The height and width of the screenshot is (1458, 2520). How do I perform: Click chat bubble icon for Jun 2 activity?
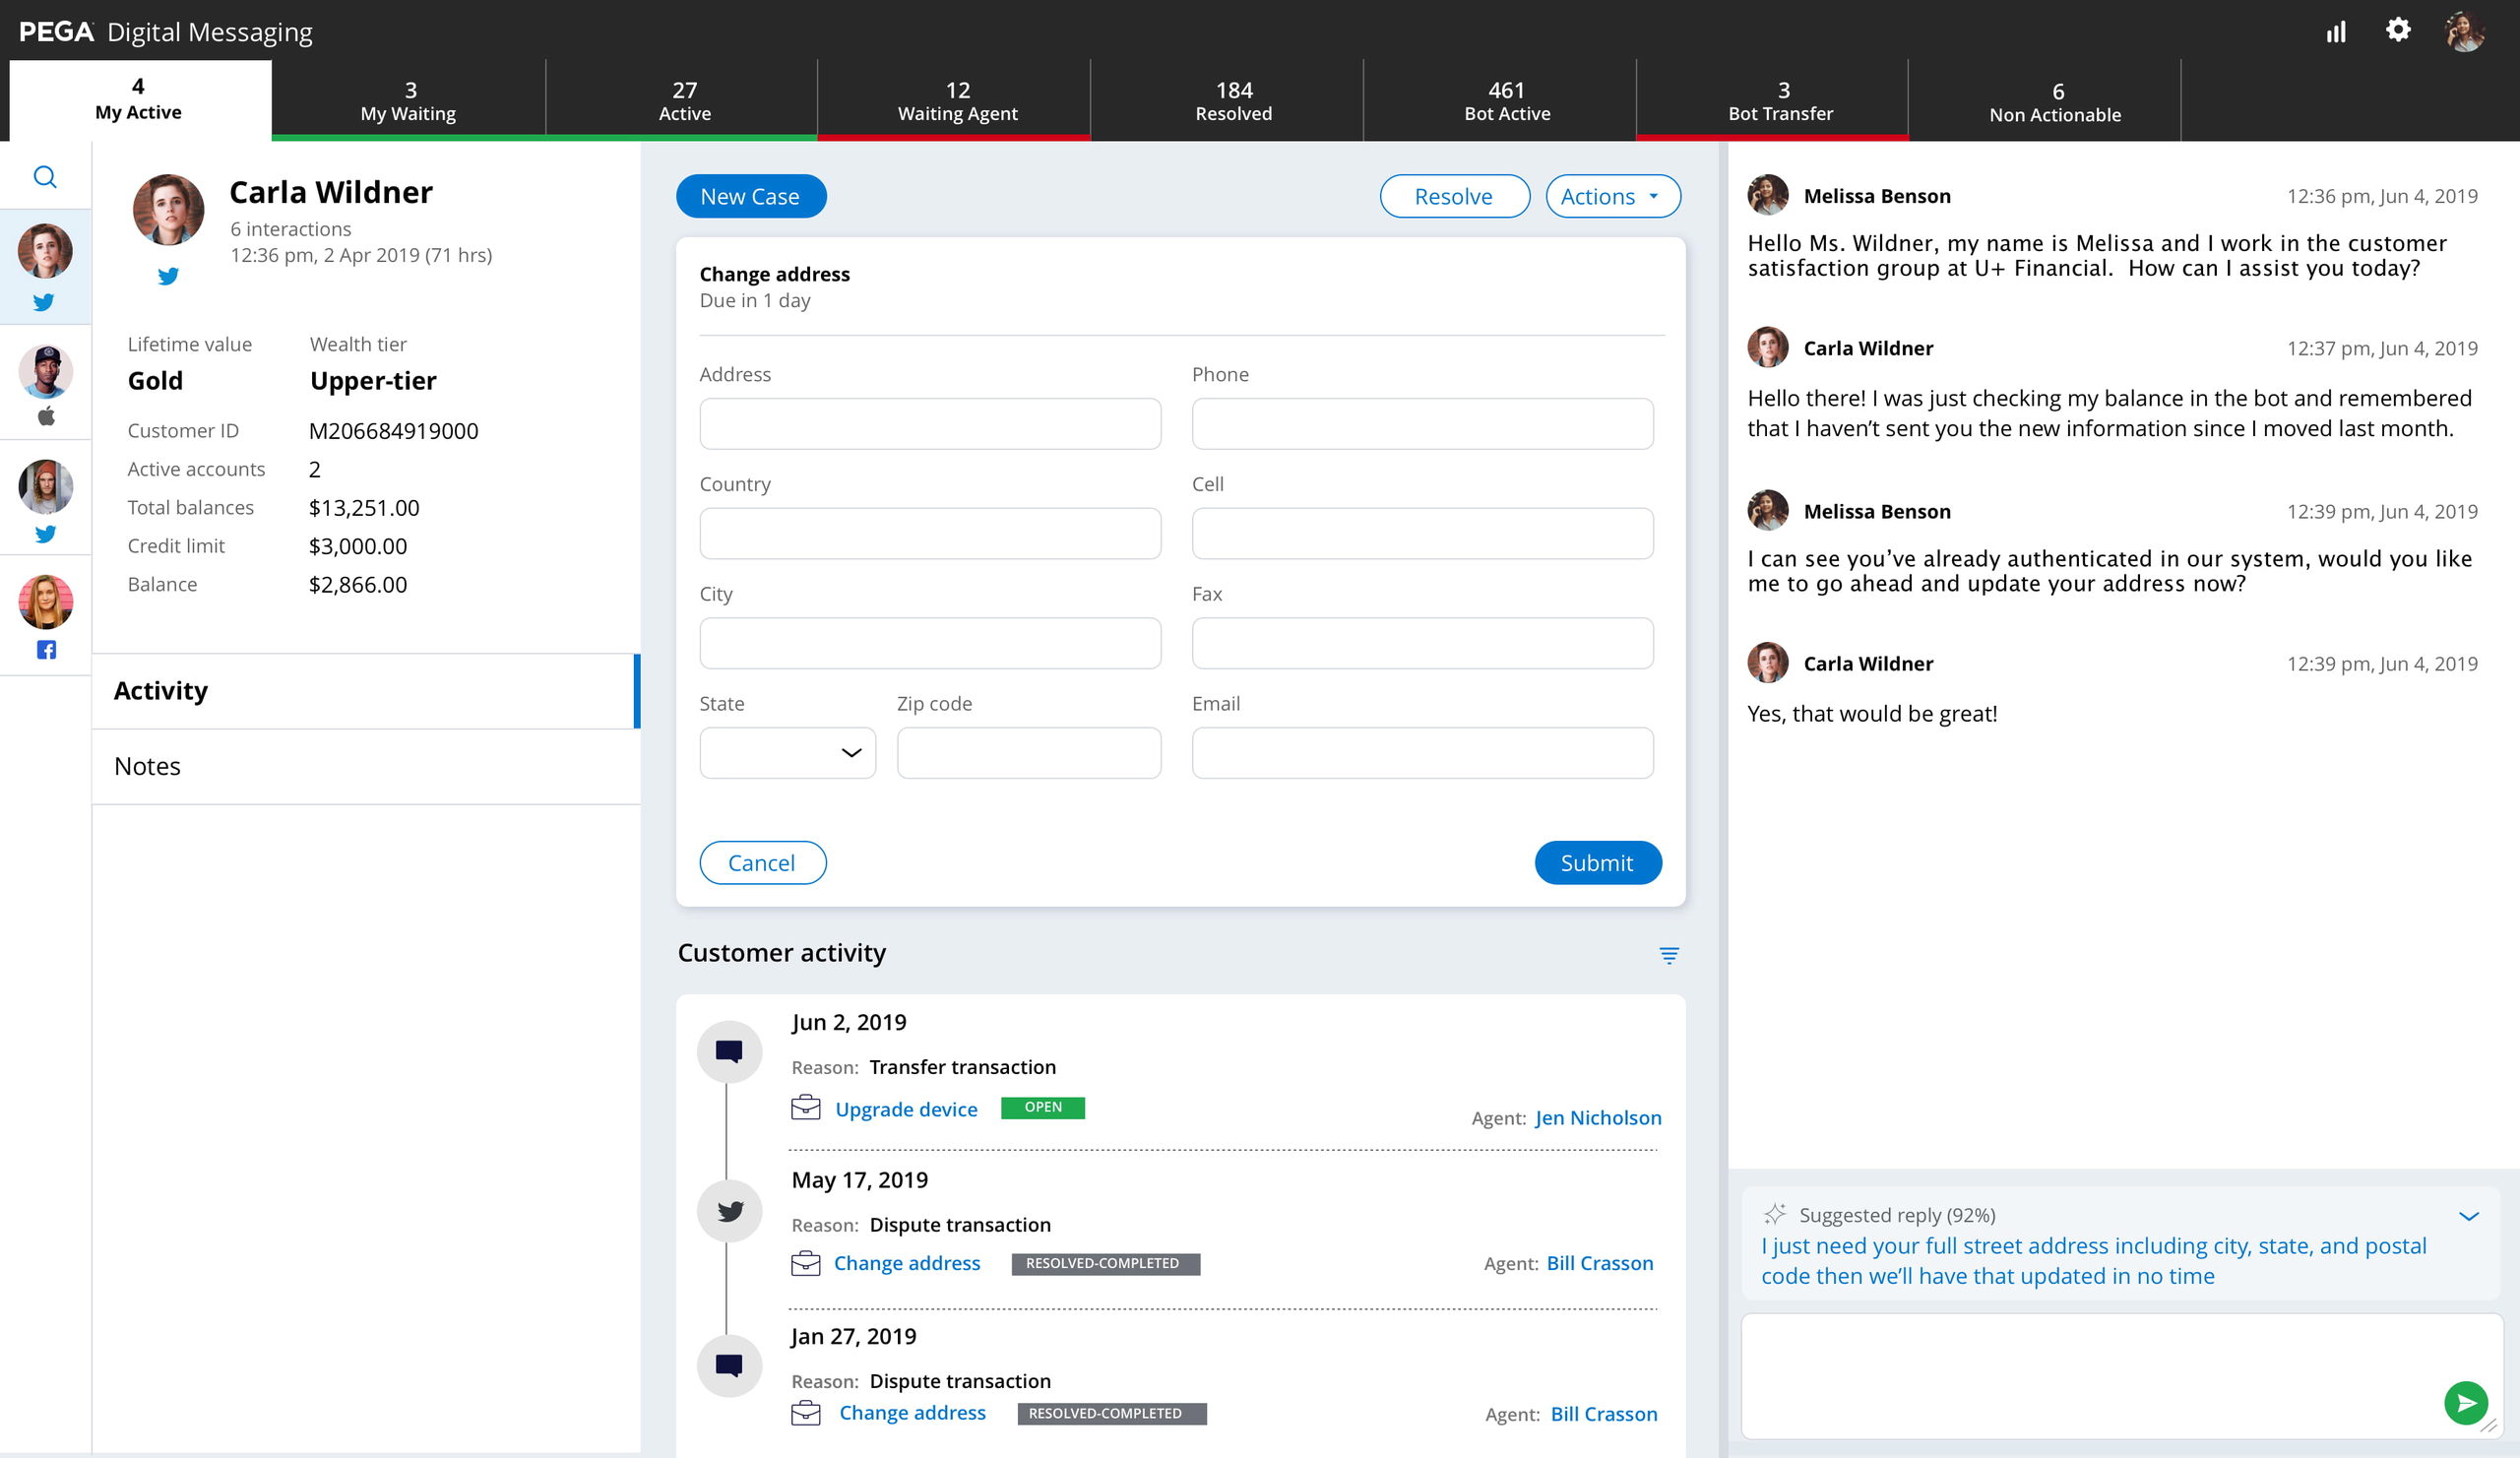click(x=730, y=1051)
